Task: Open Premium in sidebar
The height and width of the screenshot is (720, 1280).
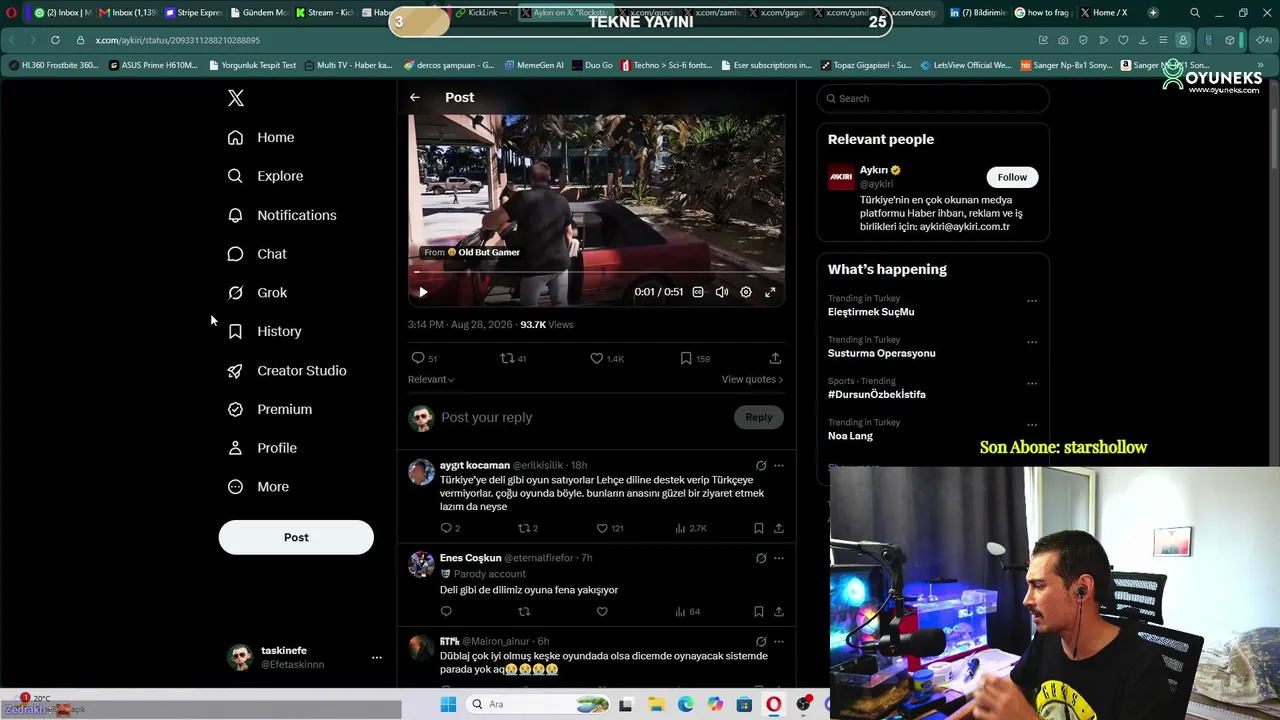Action: coord(270,409)
